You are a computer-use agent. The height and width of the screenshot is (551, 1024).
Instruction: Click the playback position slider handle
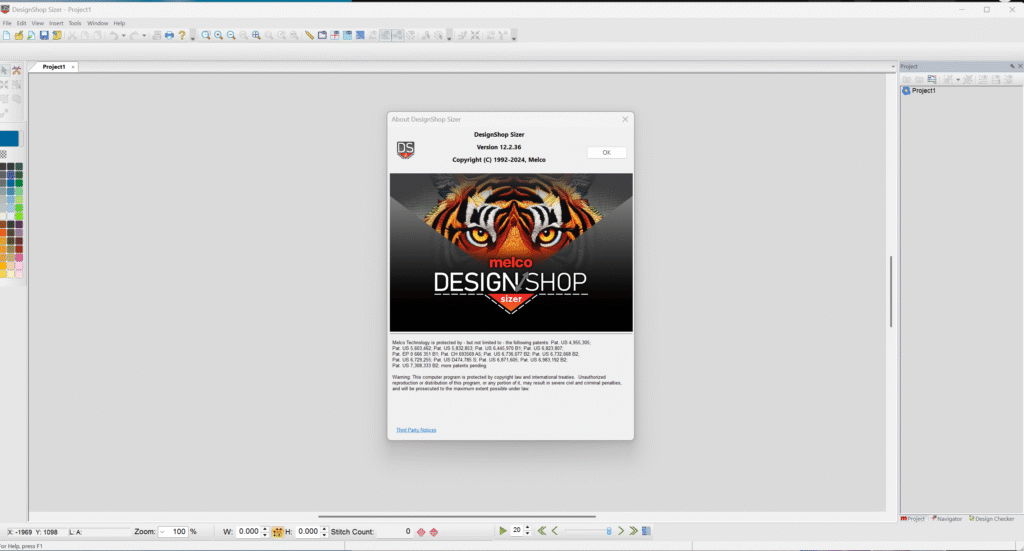[608, 531]
